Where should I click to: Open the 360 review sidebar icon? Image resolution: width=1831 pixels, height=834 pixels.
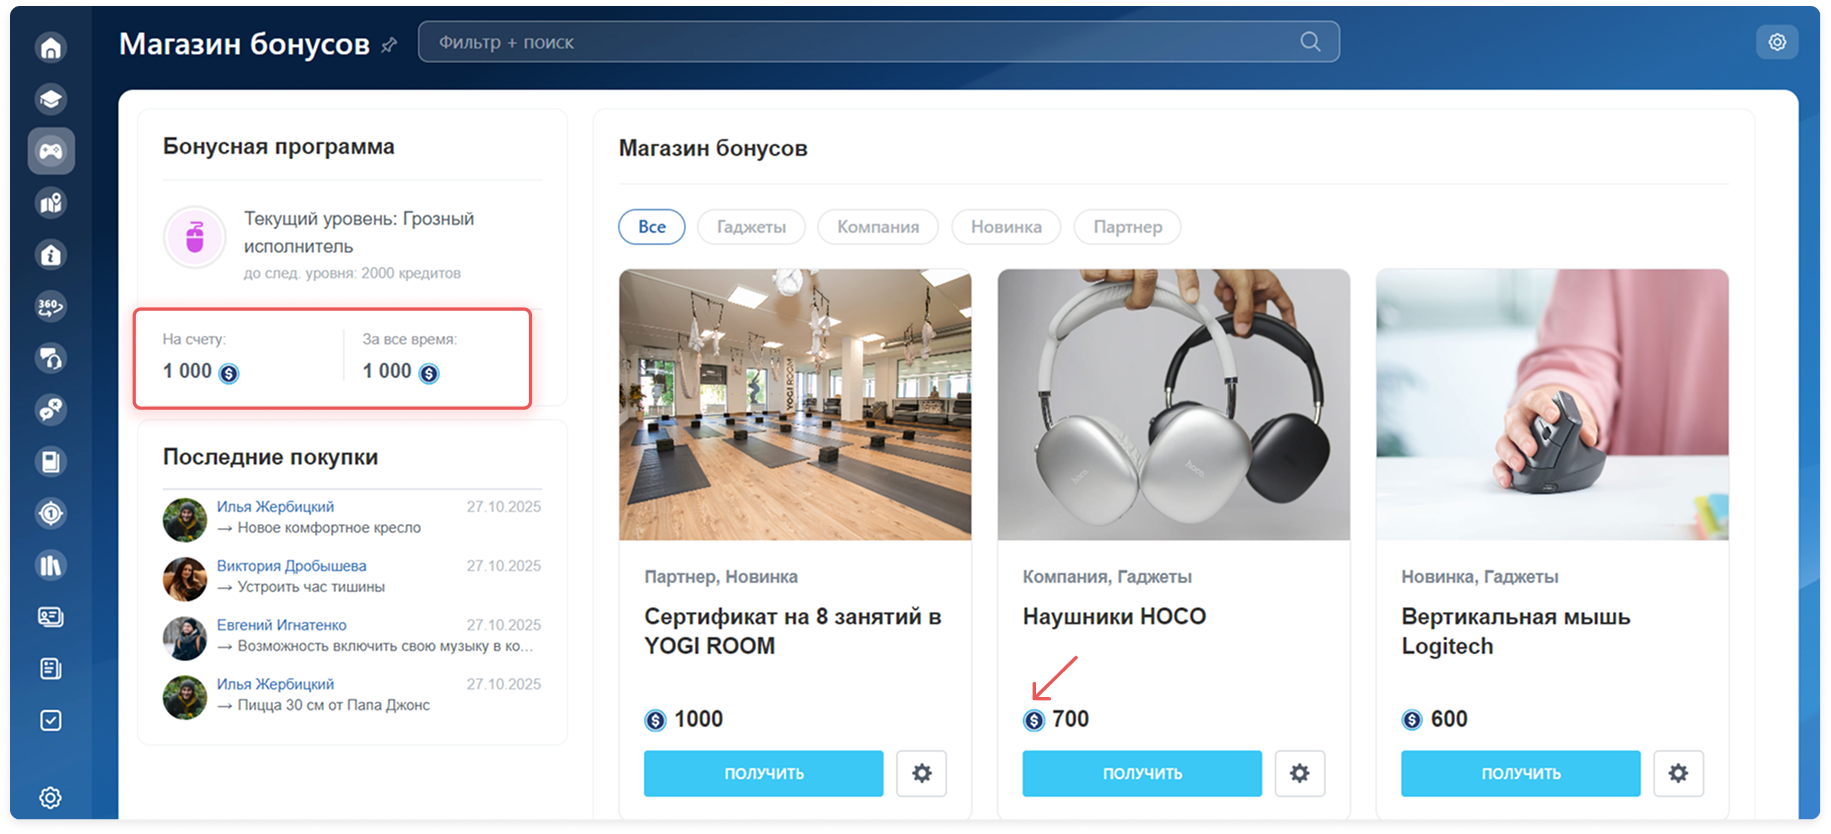(51, 306)
